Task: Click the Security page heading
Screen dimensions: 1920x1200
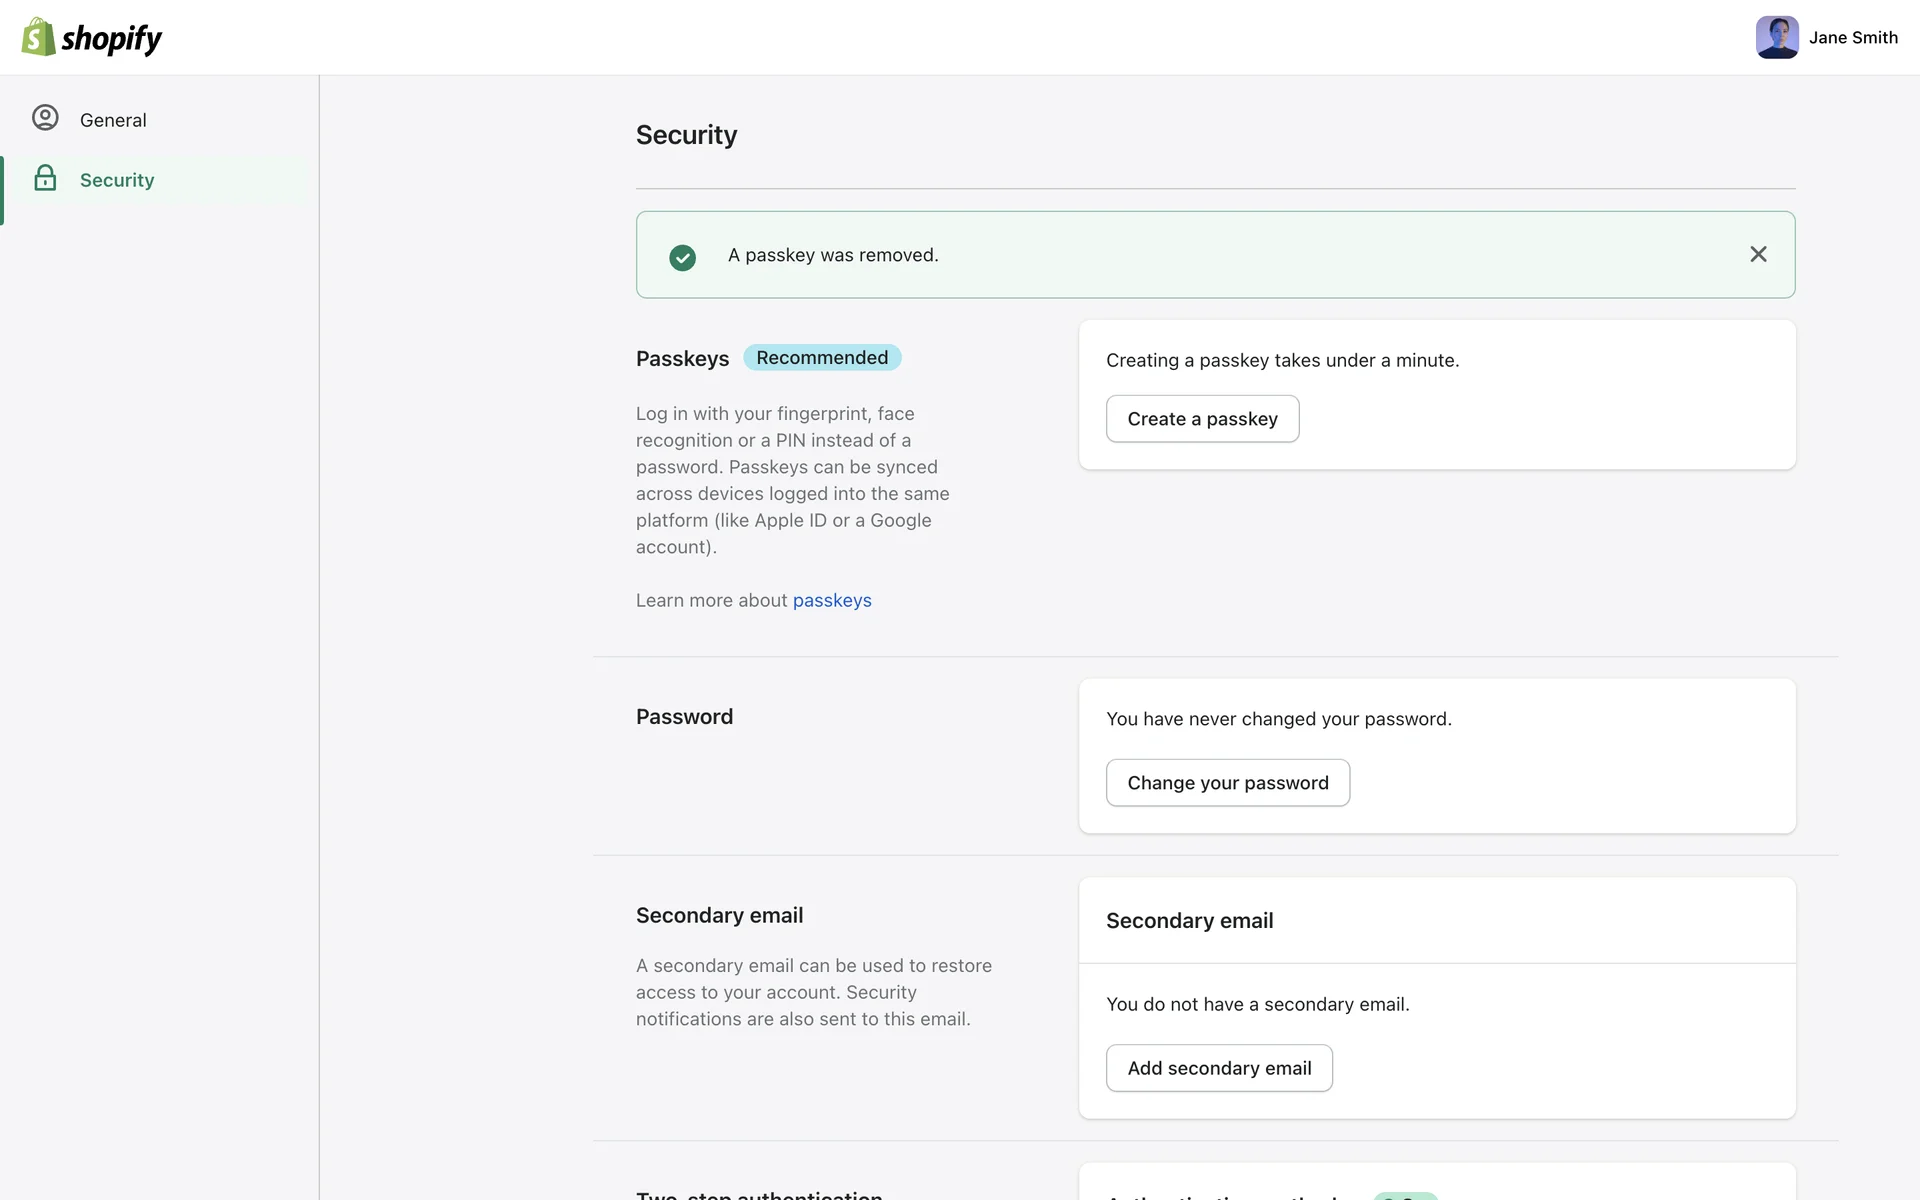Action: tap(686, 135)
